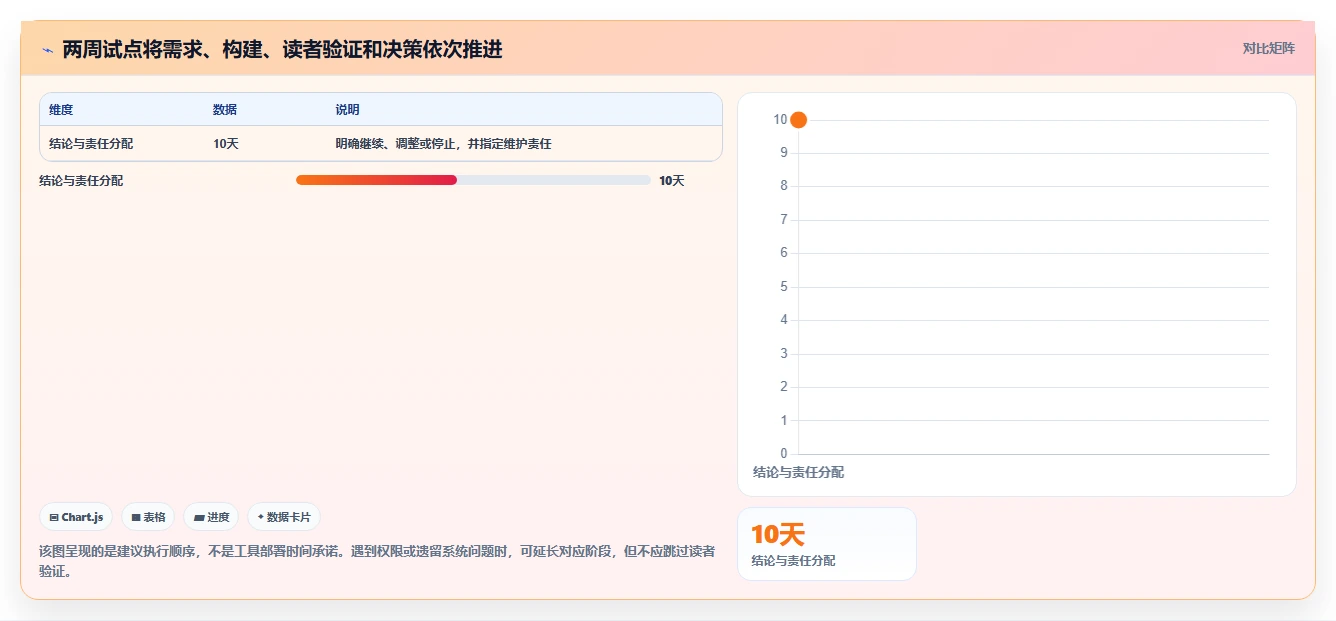Screen dimensions: 1336x621
Task: Select the 数据卡片 chip
Action: click(x=284, y=517)
